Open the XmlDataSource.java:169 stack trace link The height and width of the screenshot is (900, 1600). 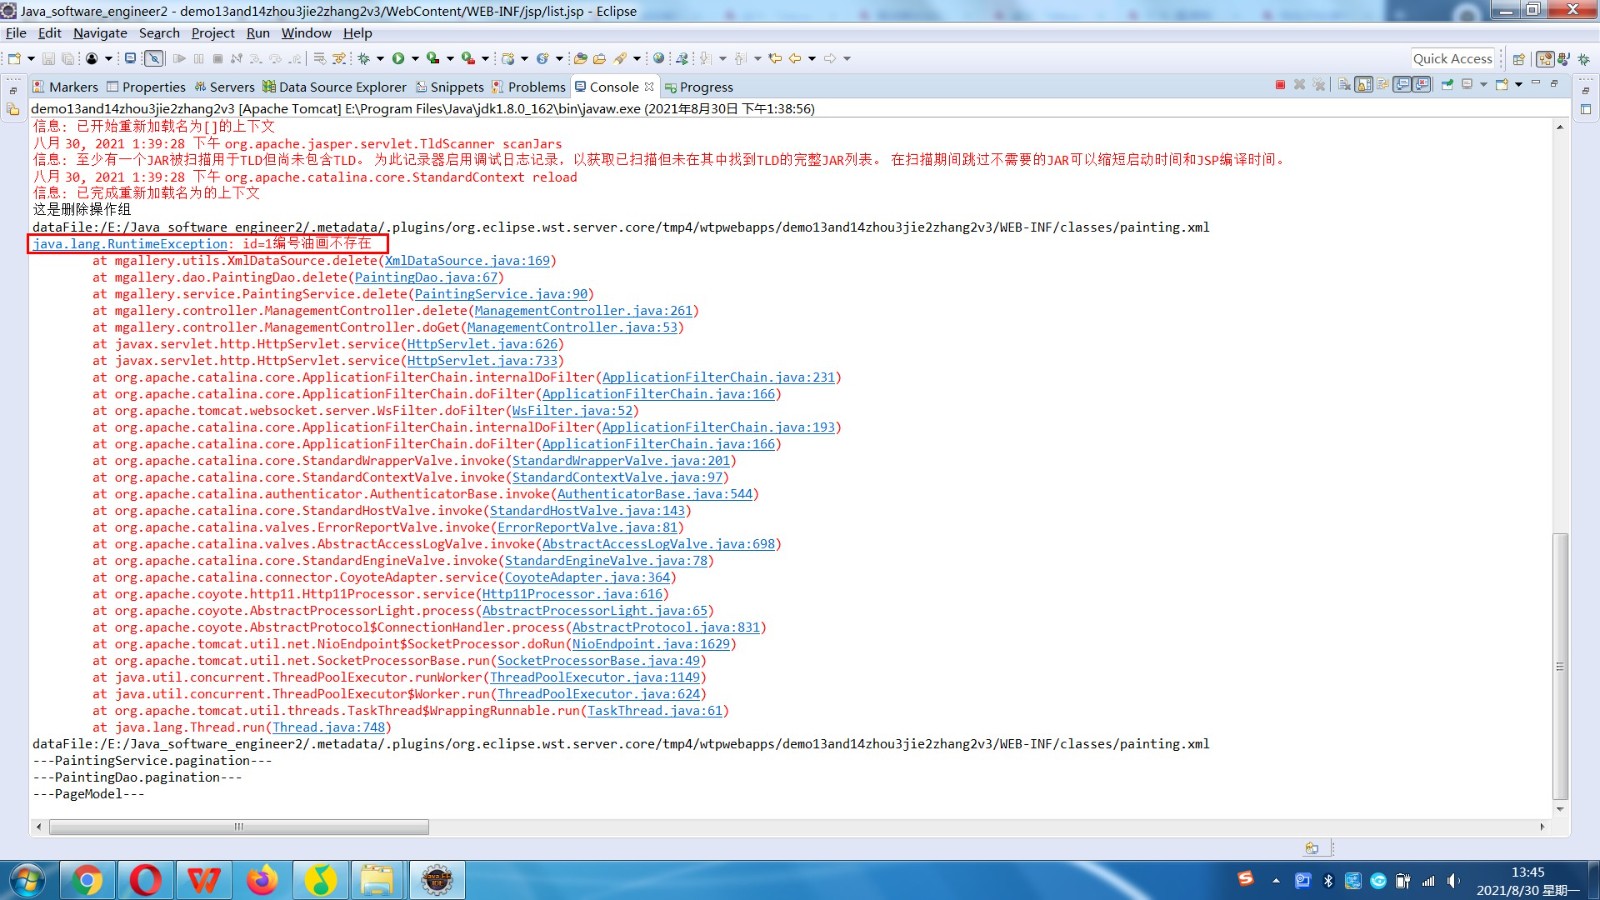click(x=468, y=260)
